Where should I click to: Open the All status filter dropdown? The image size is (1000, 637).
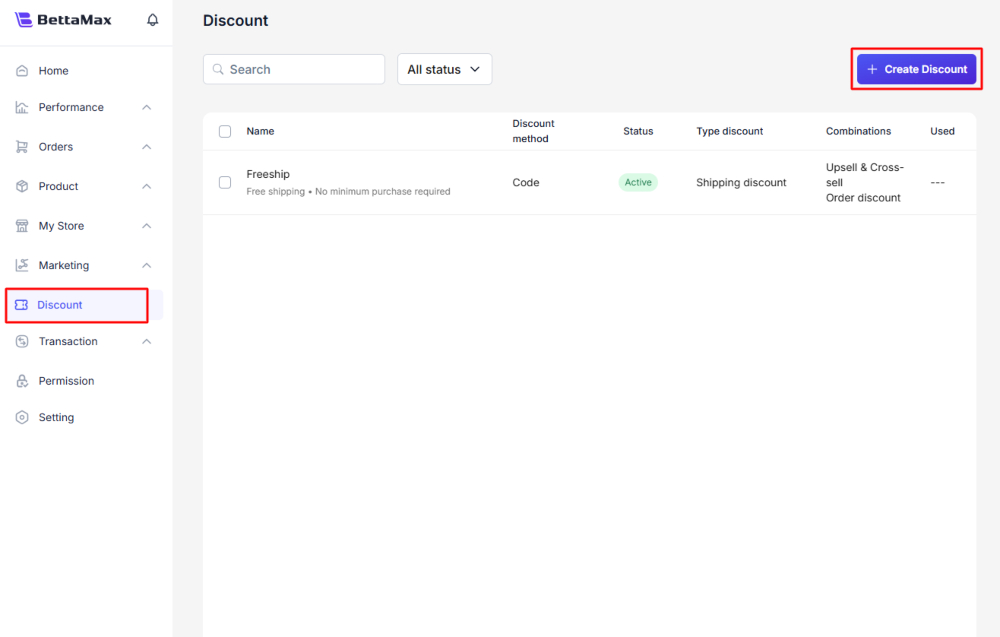click(x=444, y=69)
